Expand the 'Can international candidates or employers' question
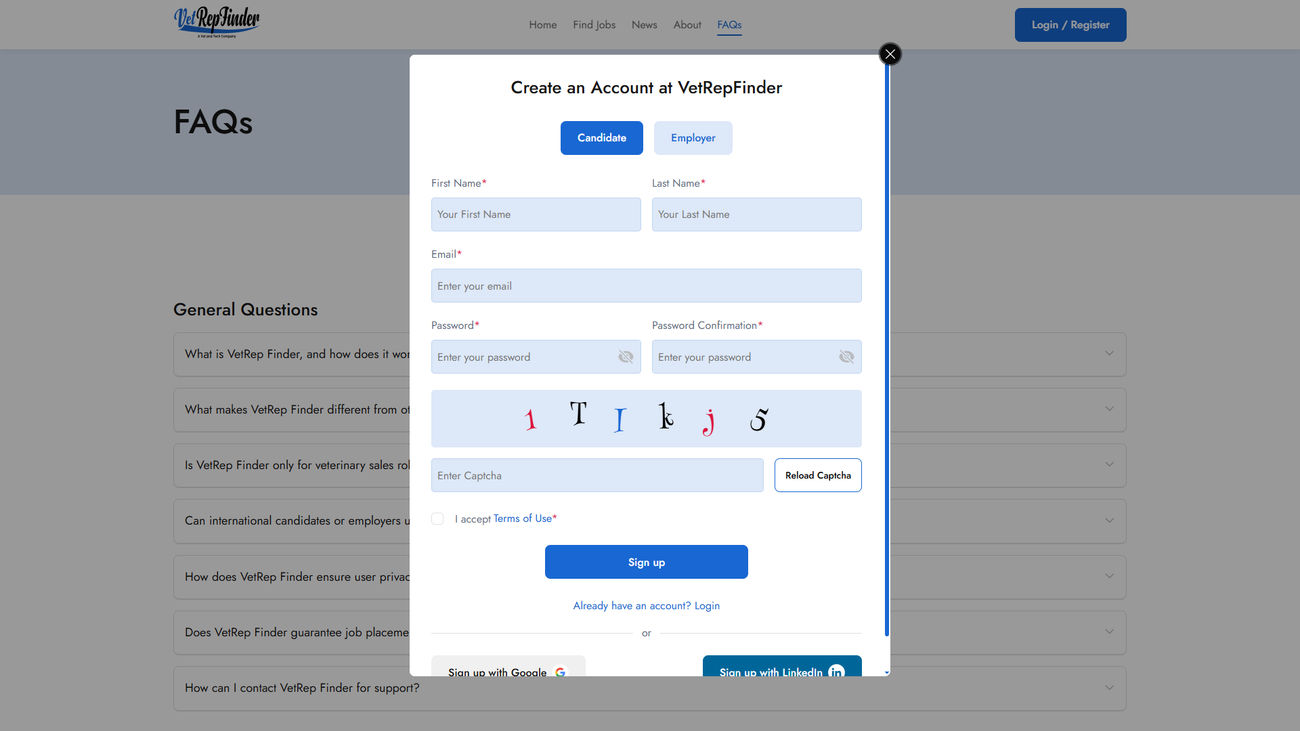 650,521
